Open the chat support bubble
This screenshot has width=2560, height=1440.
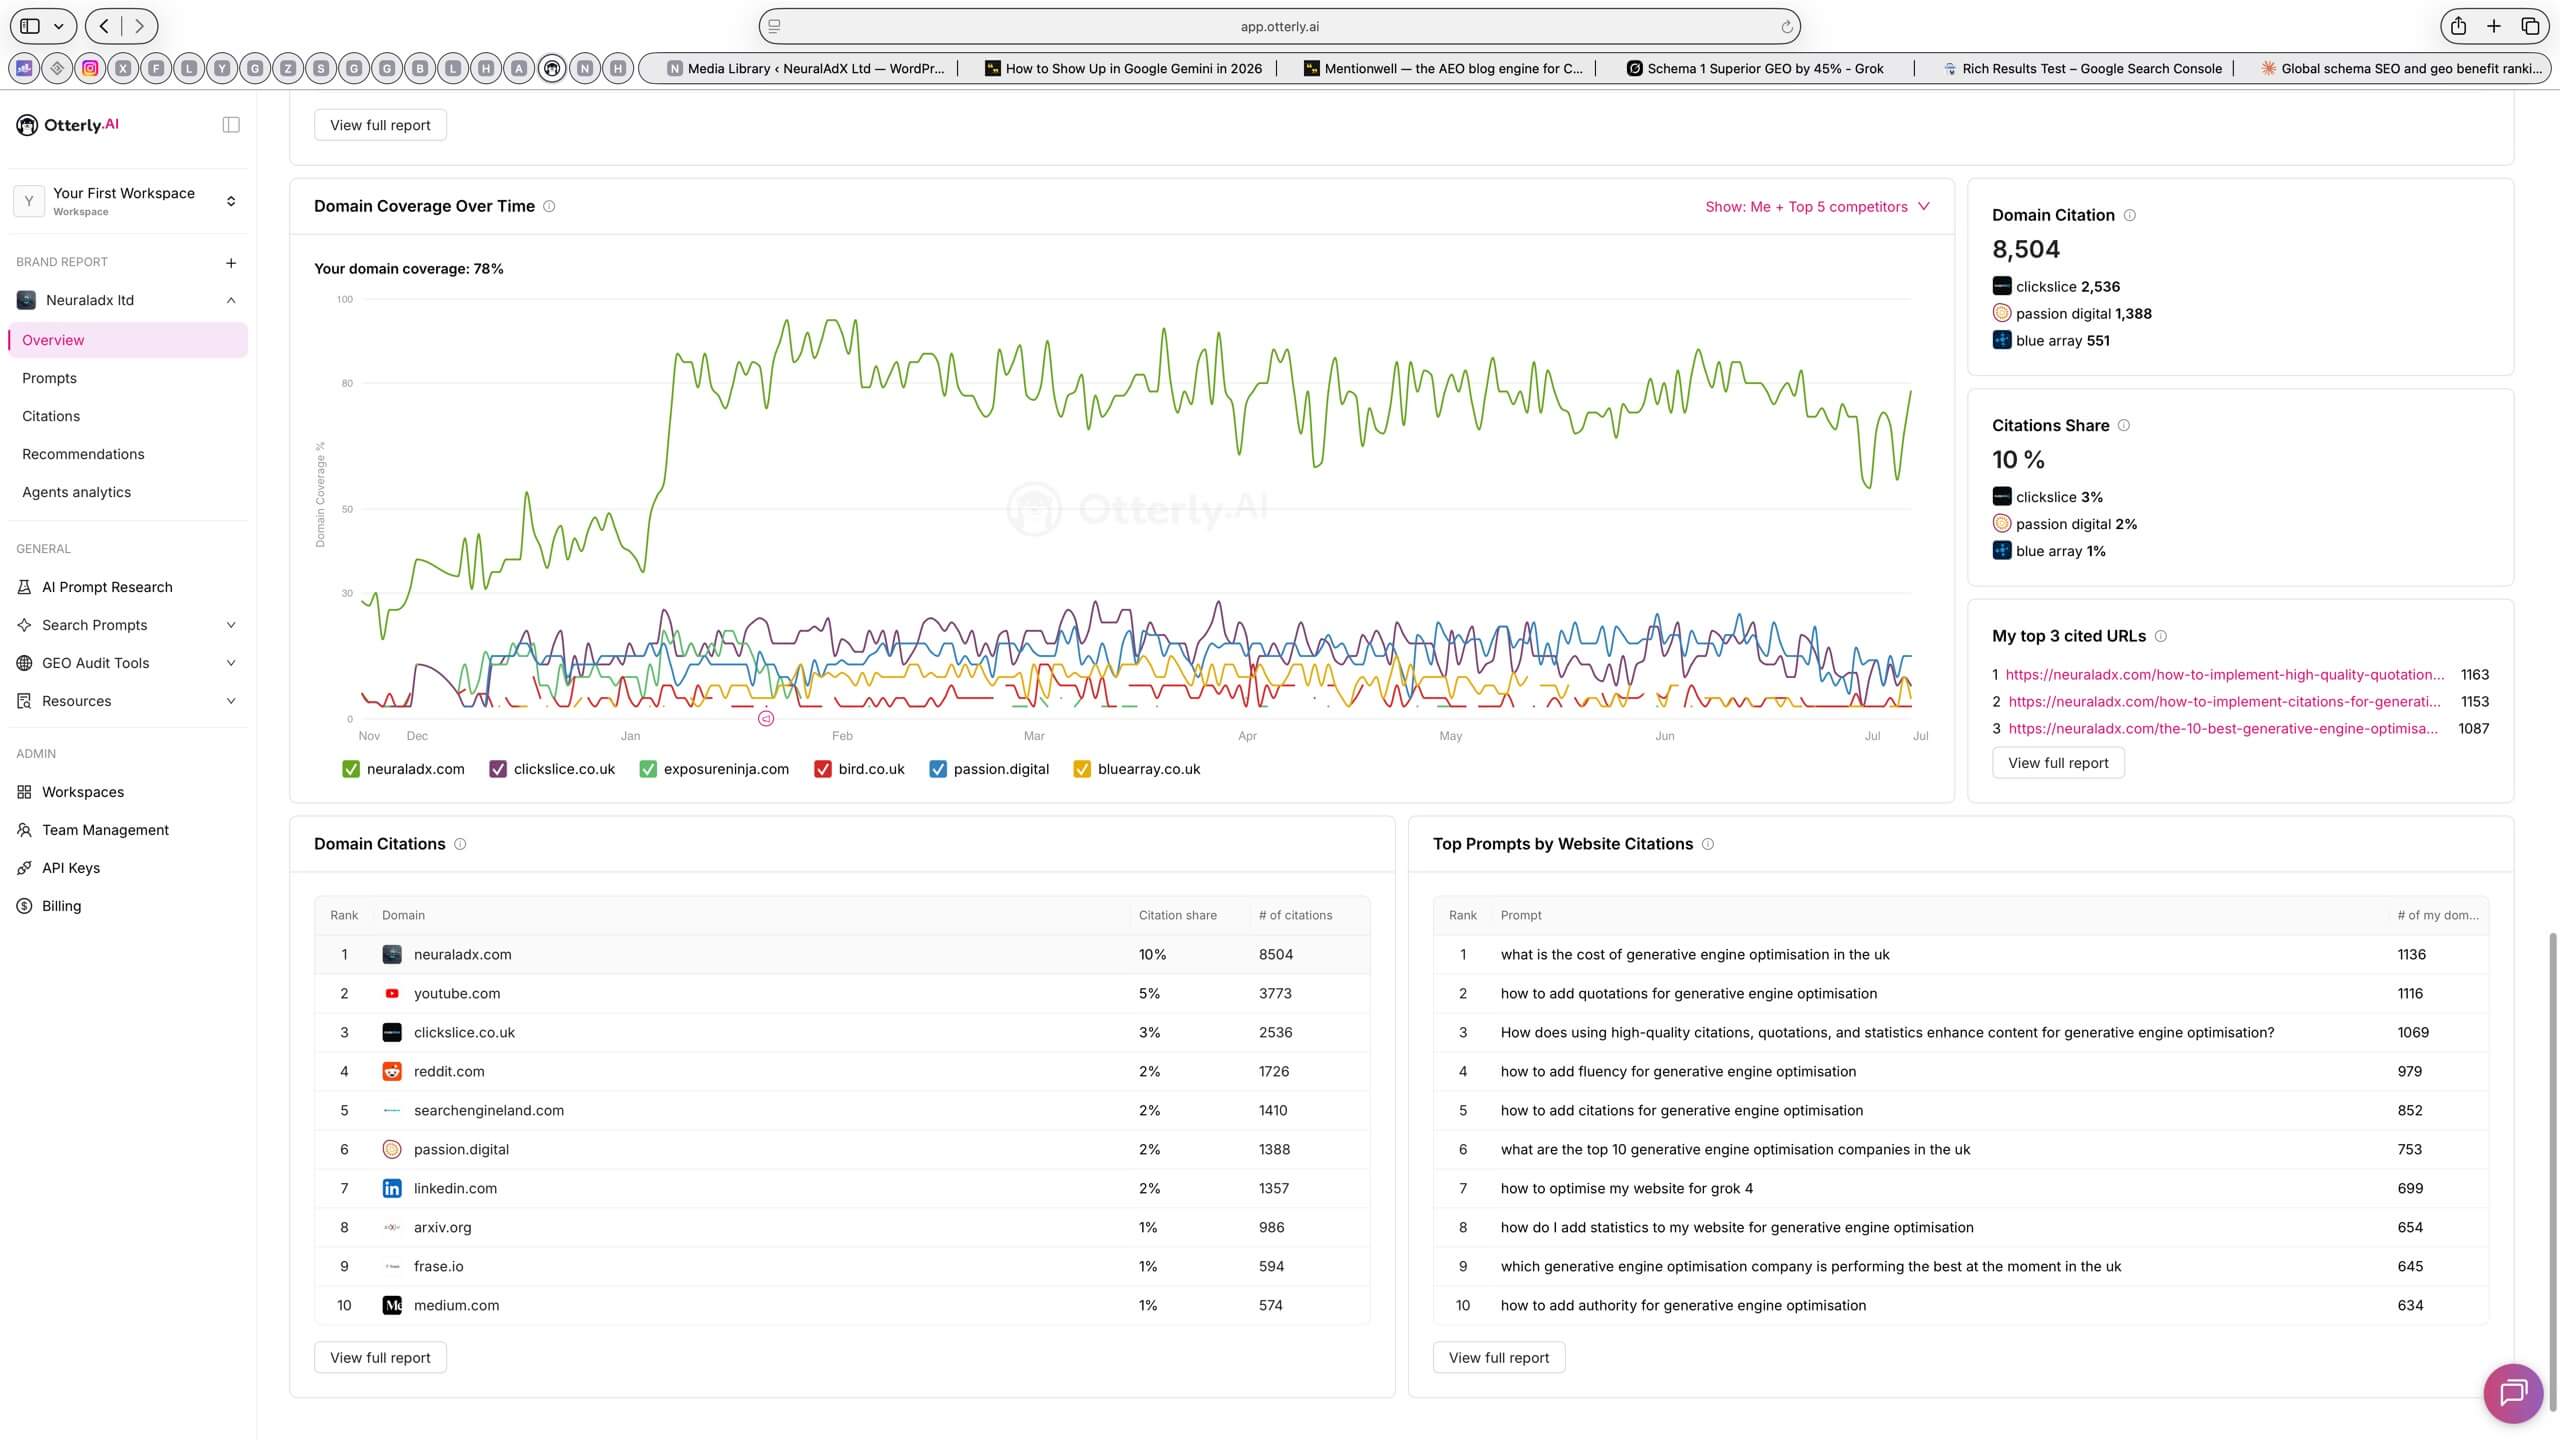coord(2513,1392)
